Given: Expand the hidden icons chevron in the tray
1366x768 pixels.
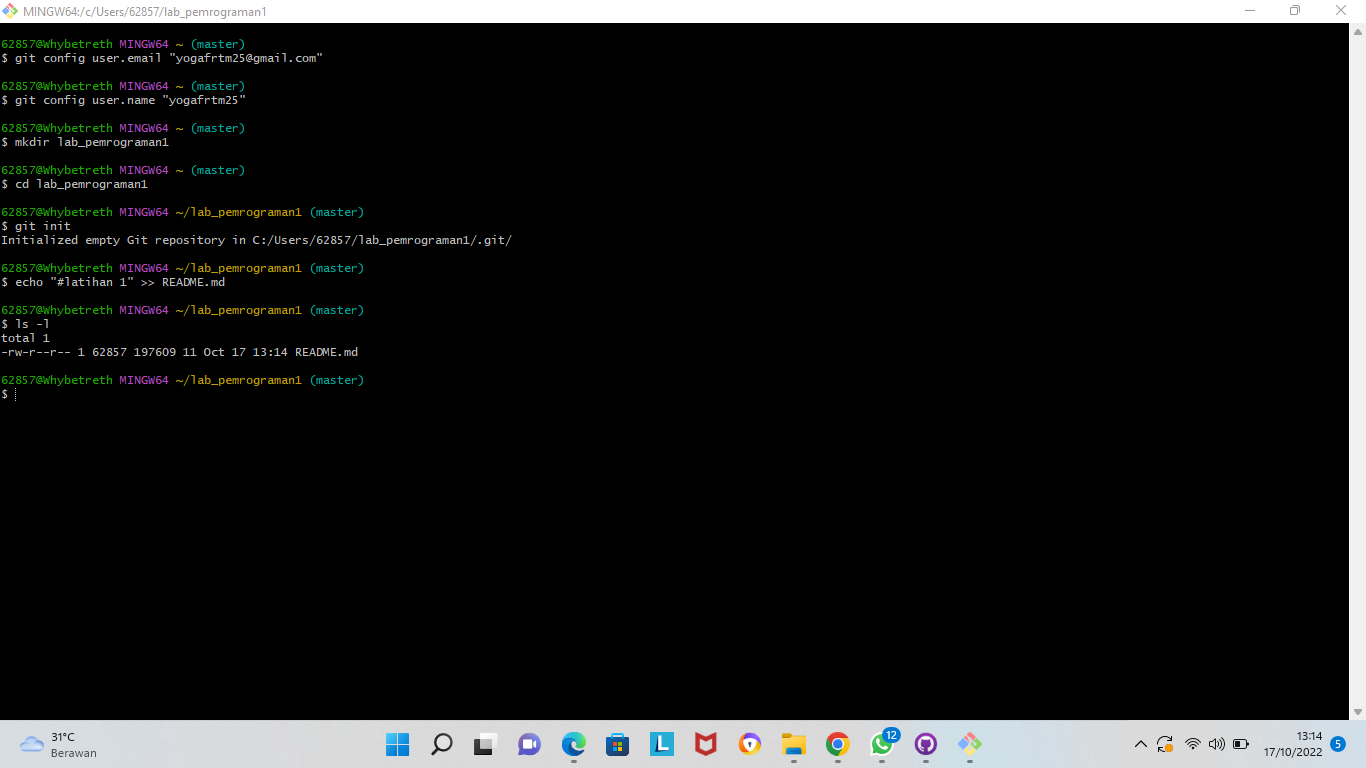Looking at the screenshot, I should pos(1140,744).
